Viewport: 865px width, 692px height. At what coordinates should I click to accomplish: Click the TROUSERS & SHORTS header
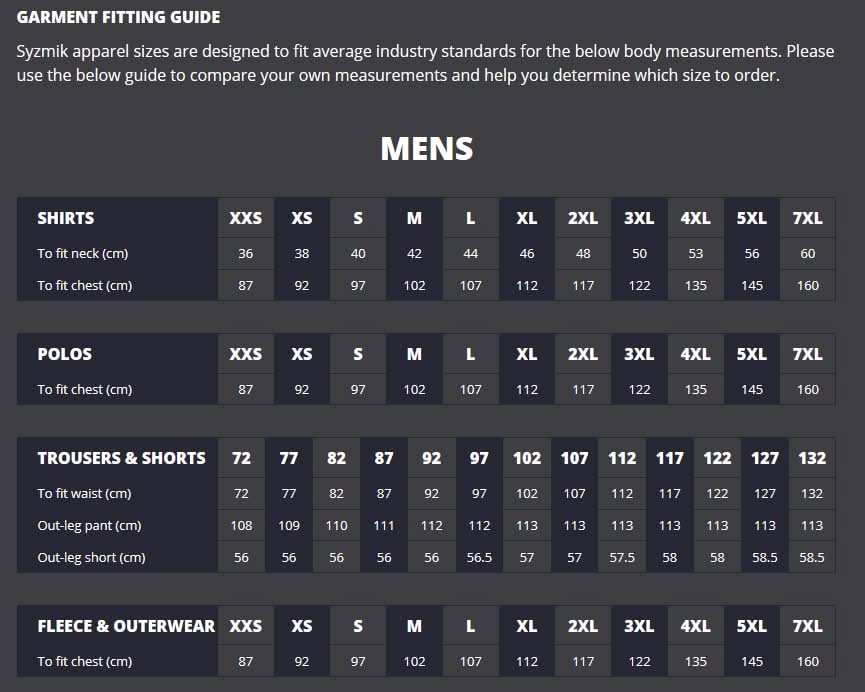click(x=121, y=458)
